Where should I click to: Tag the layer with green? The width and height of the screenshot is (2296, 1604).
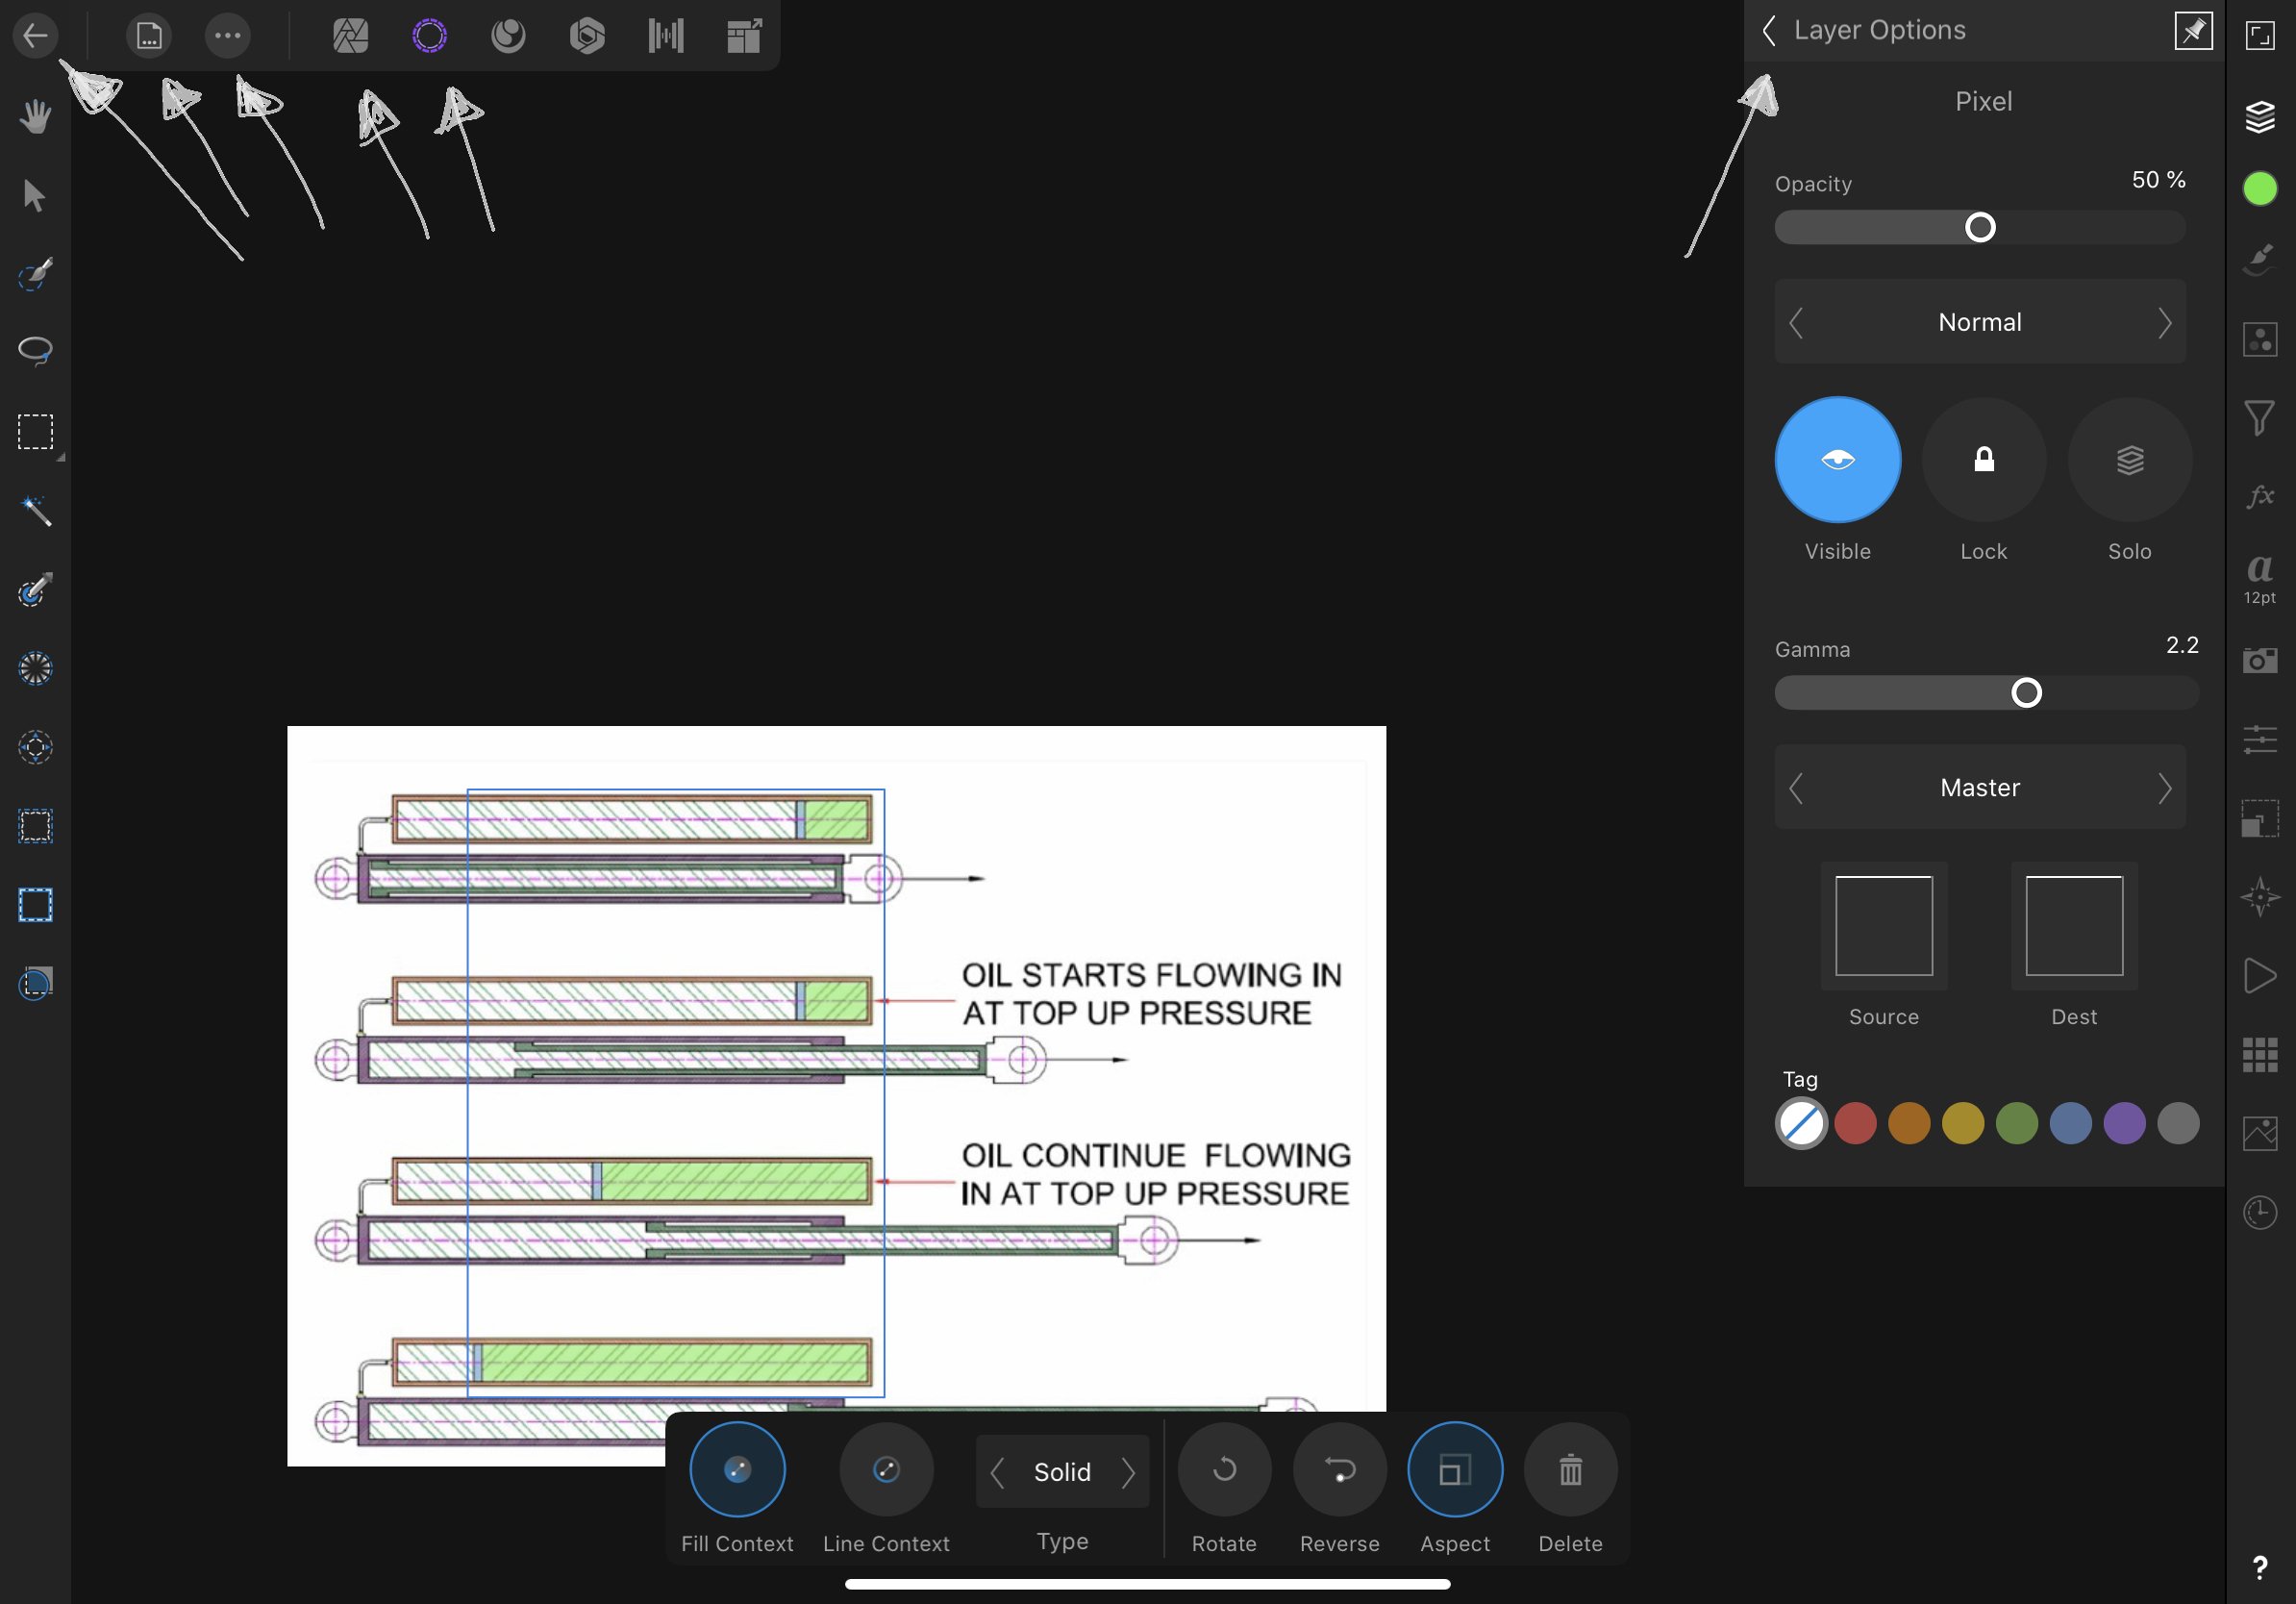[x=2016, y=1123]
